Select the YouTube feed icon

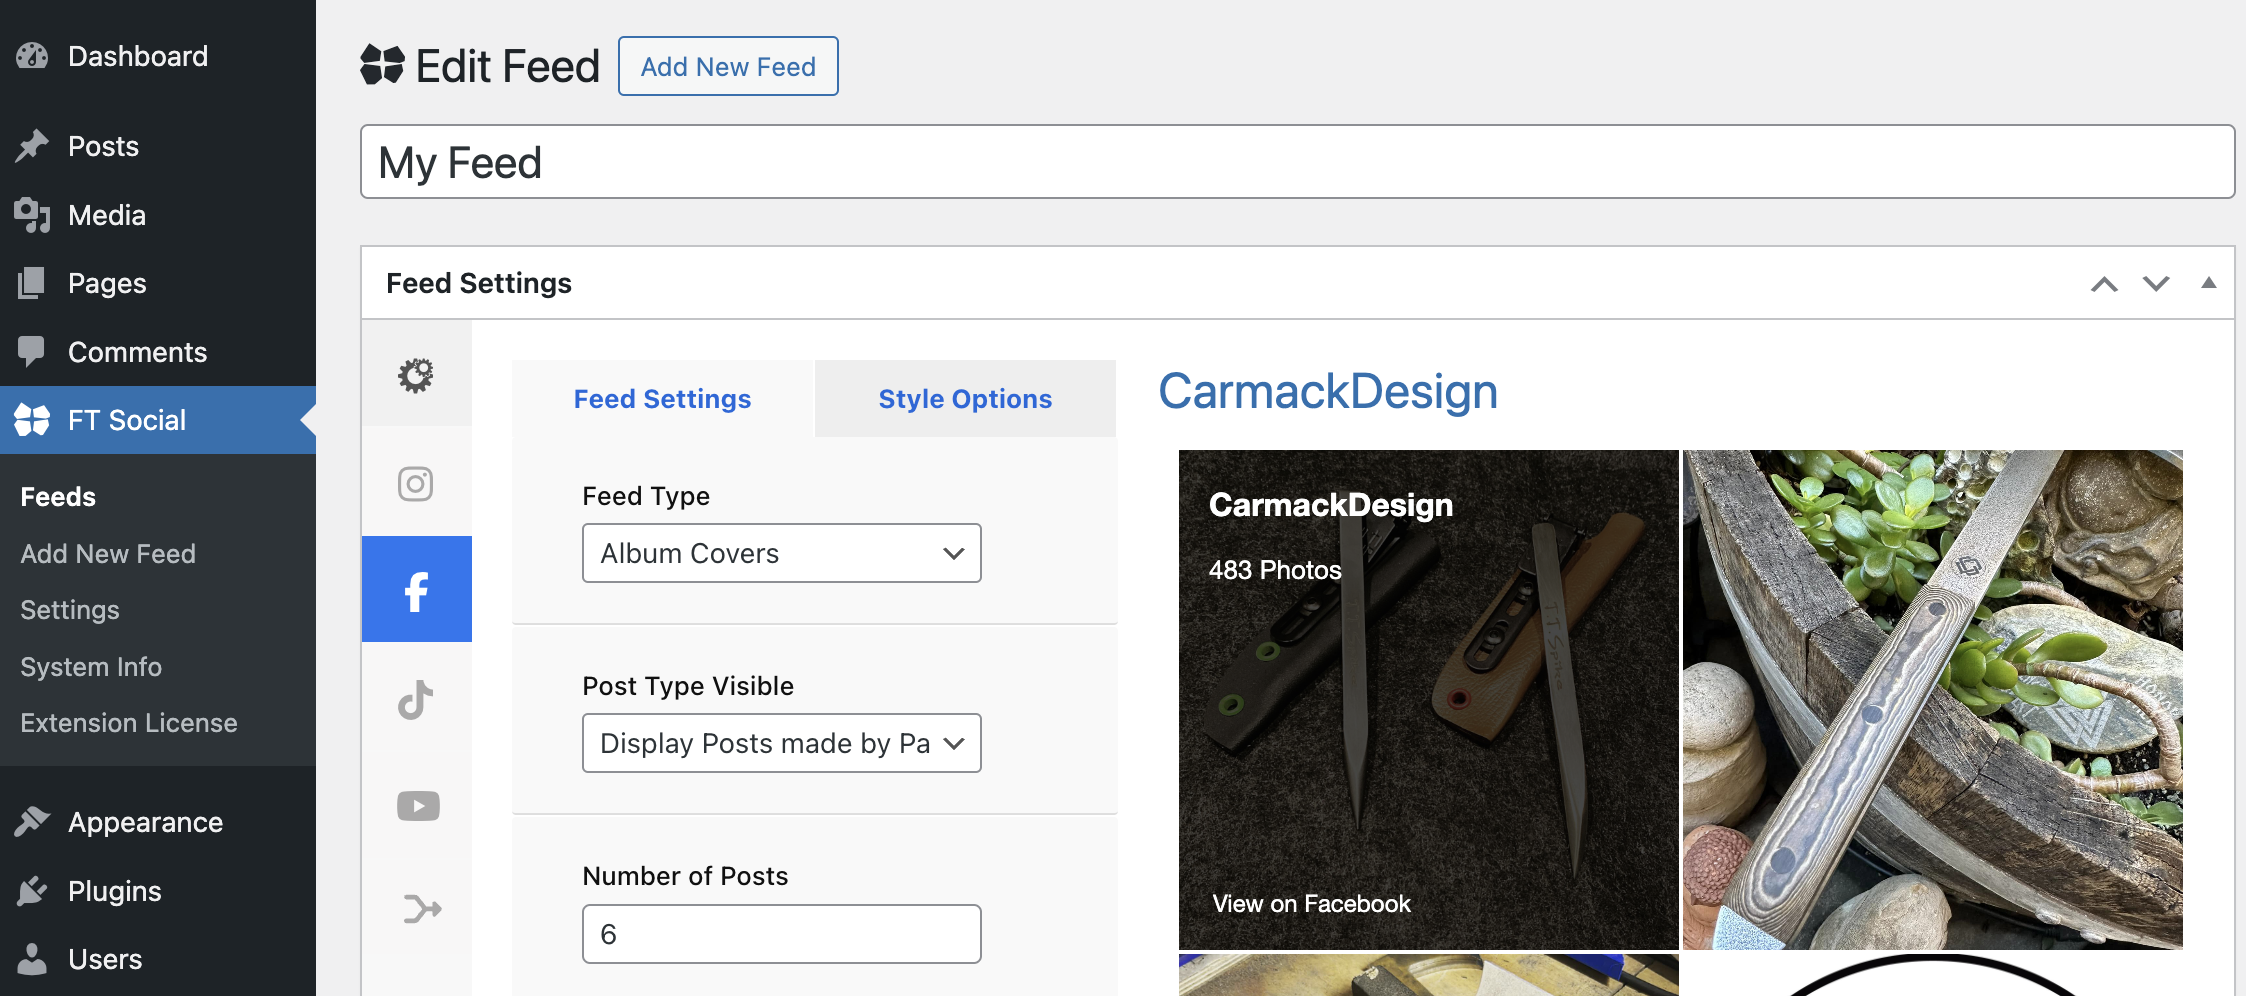point(416,806)
